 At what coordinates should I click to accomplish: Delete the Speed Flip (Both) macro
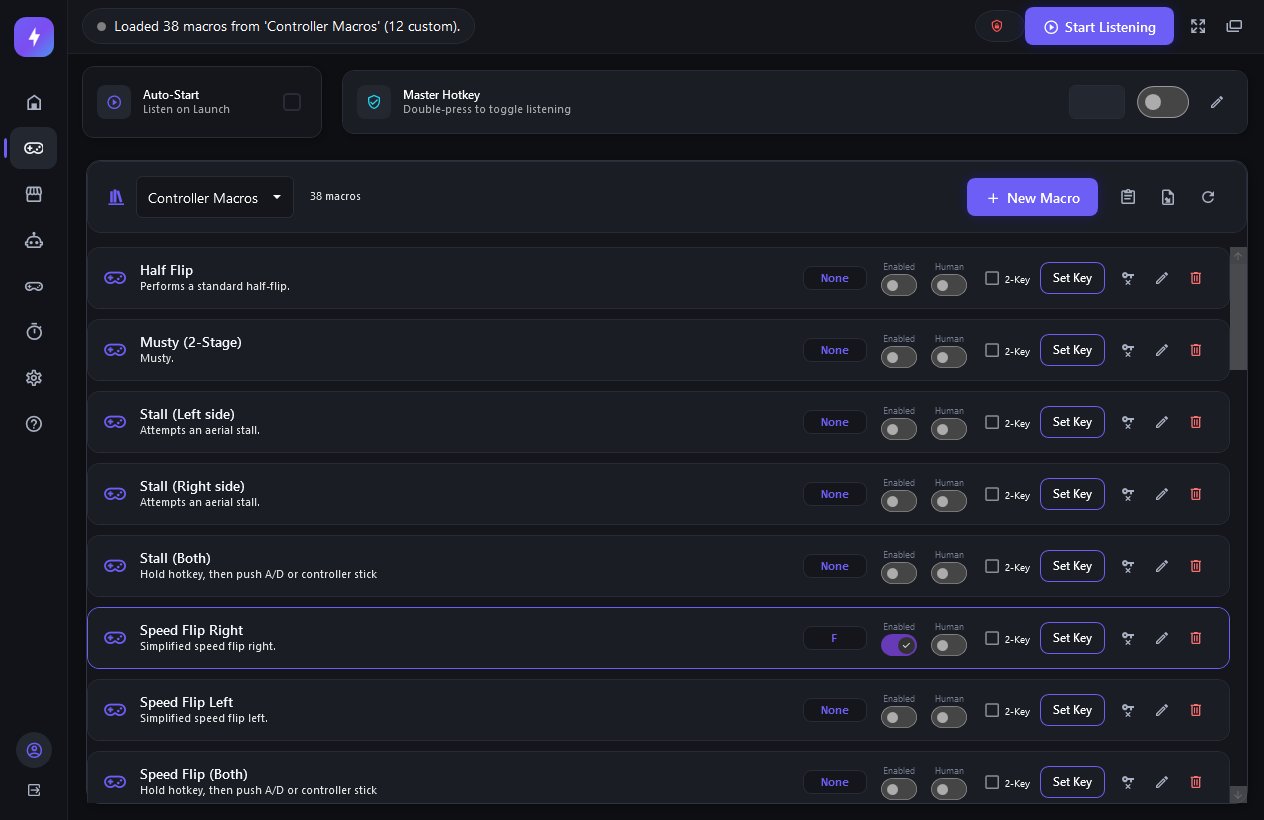(x=1196, y=782)
